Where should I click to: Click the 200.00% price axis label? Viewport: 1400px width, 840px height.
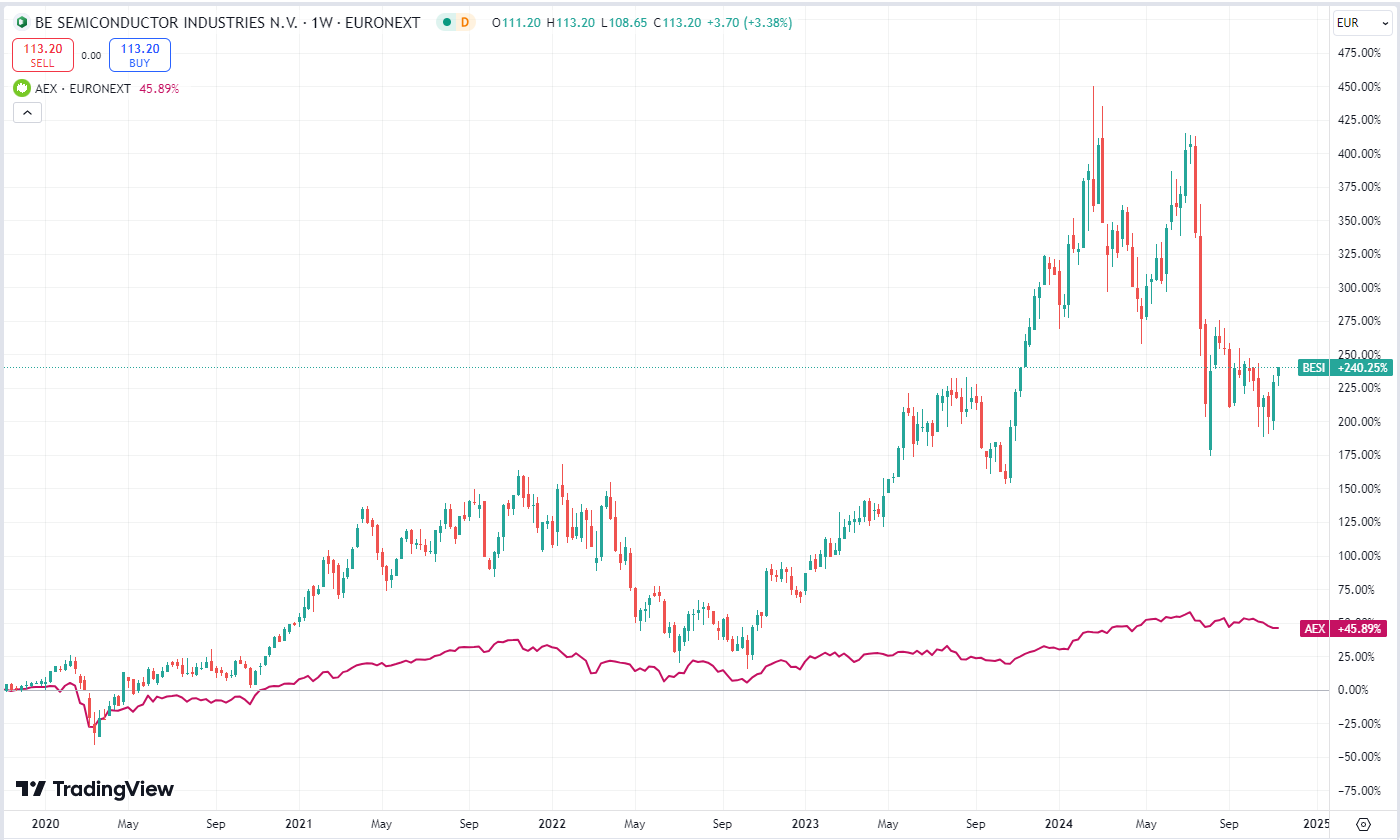pyautogui.click(x=1358, y=422)
